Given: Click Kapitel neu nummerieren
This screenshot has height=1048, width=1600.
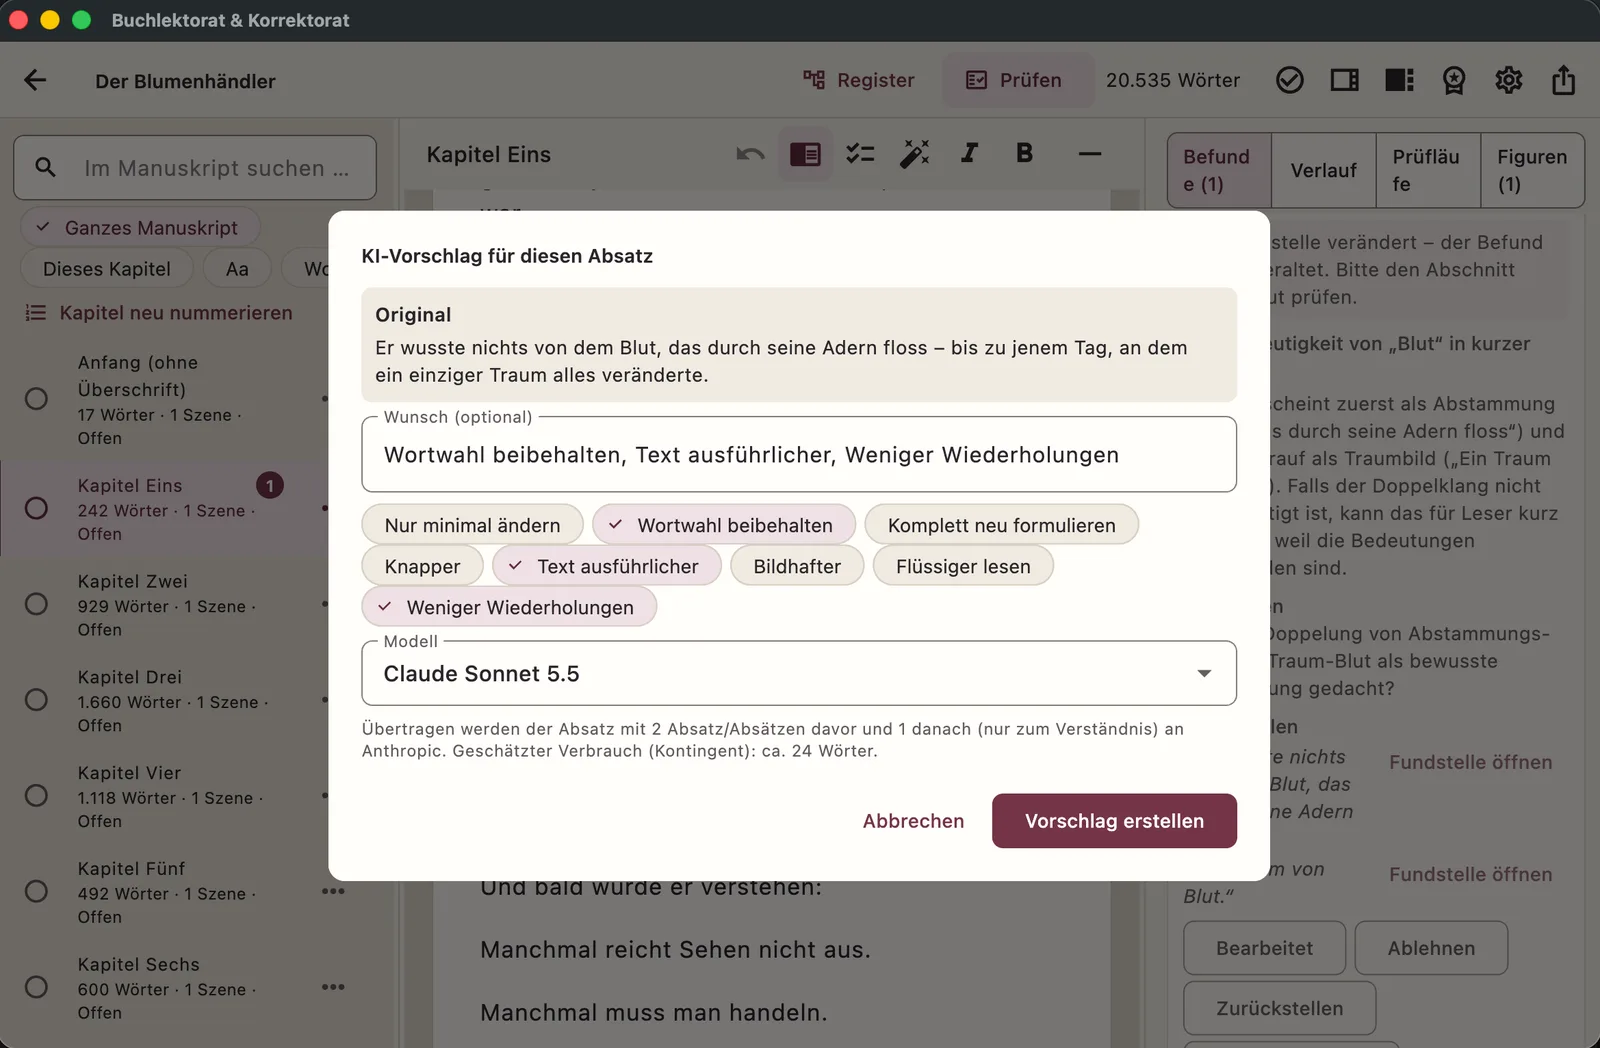Looking at the screenshot, I should click(x=159, y=313).
